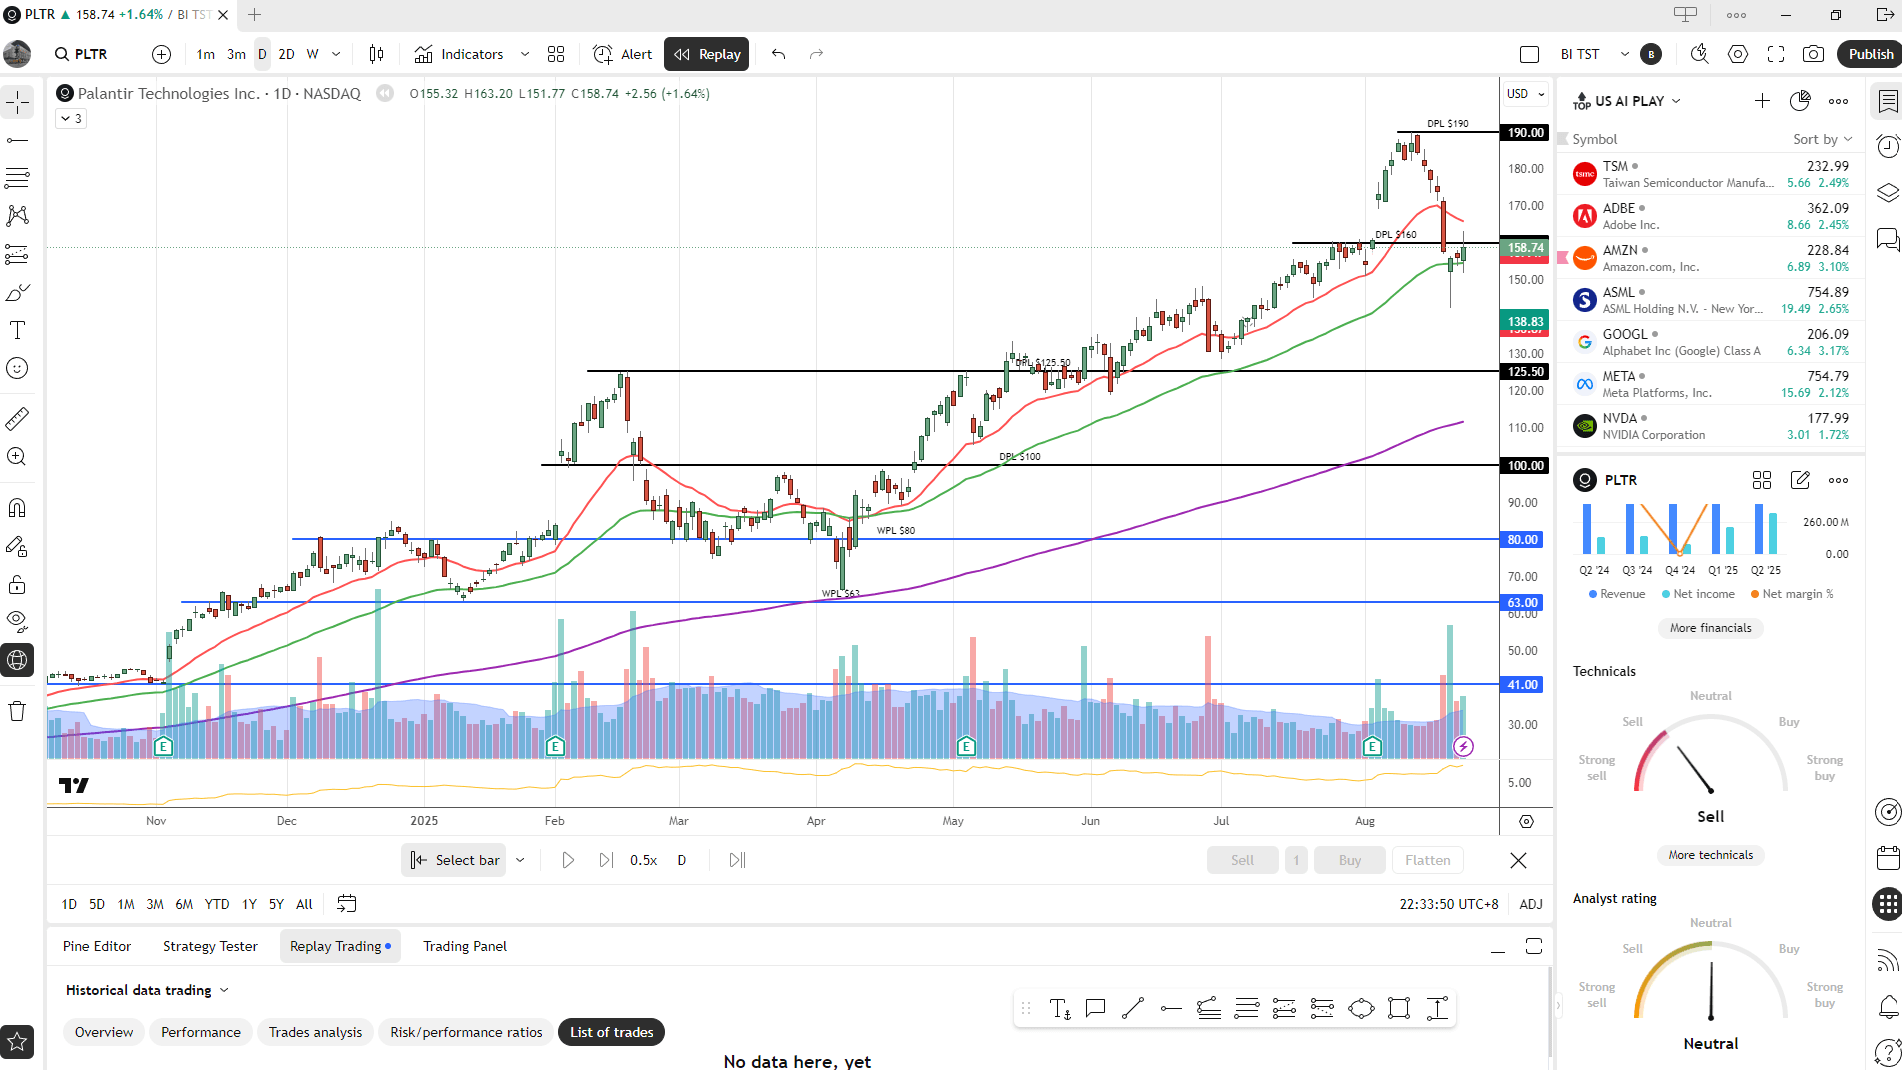
Task: Open the Trades analysis tab
Action: pyautogui.click(x=315, y=1032)
